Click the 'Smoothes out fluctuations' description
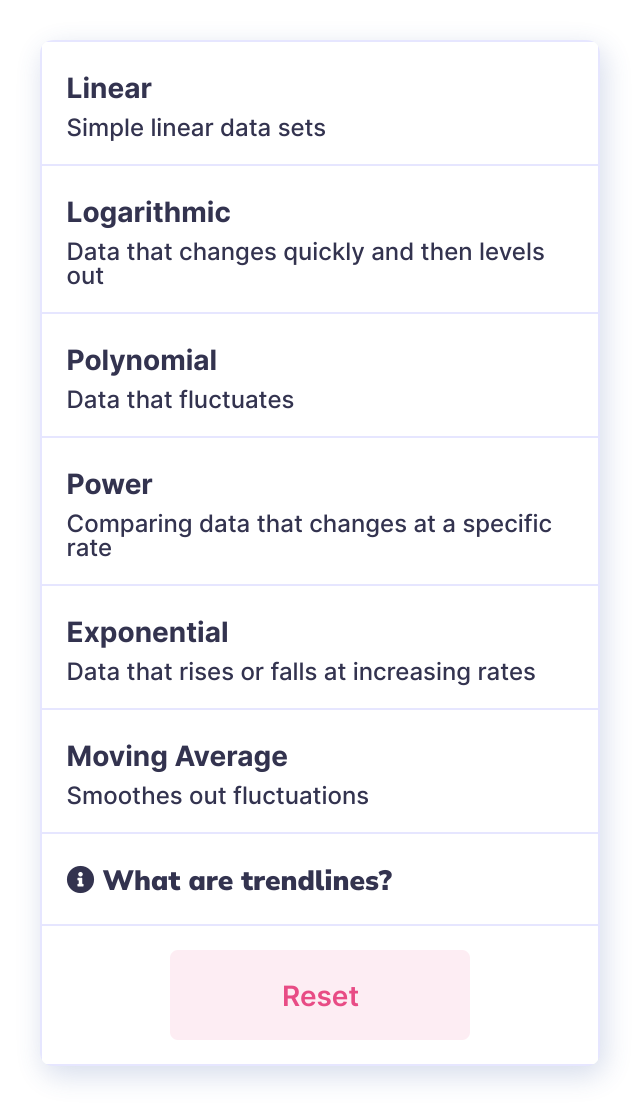The image size is (640, 1106). tap(217, 796)
